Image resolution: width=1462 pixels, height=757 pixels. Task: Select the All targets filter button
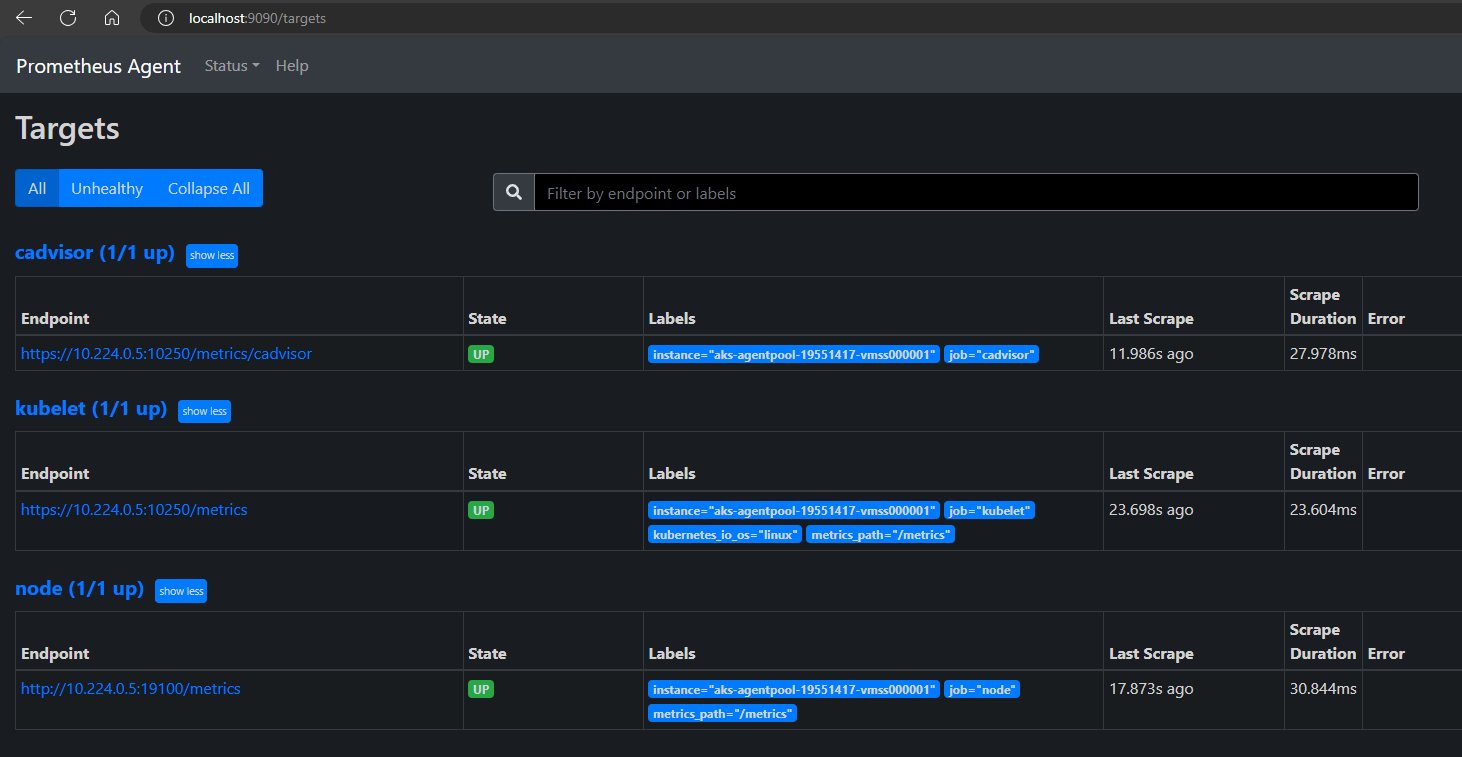click(x=37, y=188)
